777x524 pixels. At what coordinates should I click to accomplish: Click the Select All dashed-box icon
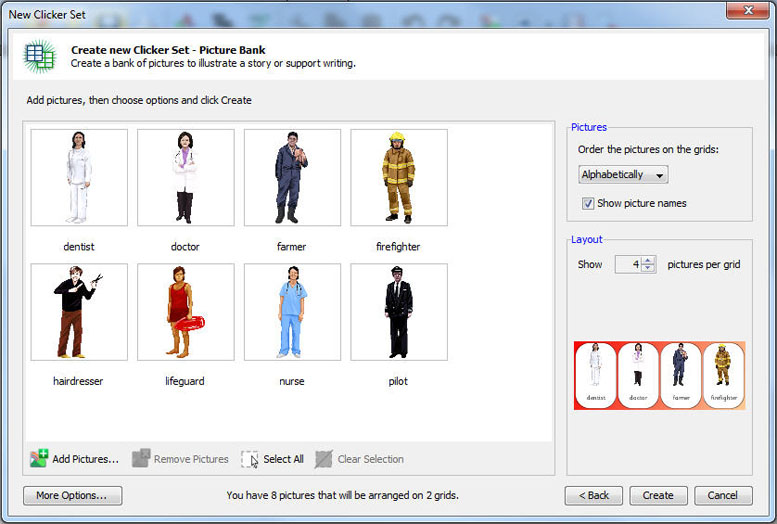point(250,459)
